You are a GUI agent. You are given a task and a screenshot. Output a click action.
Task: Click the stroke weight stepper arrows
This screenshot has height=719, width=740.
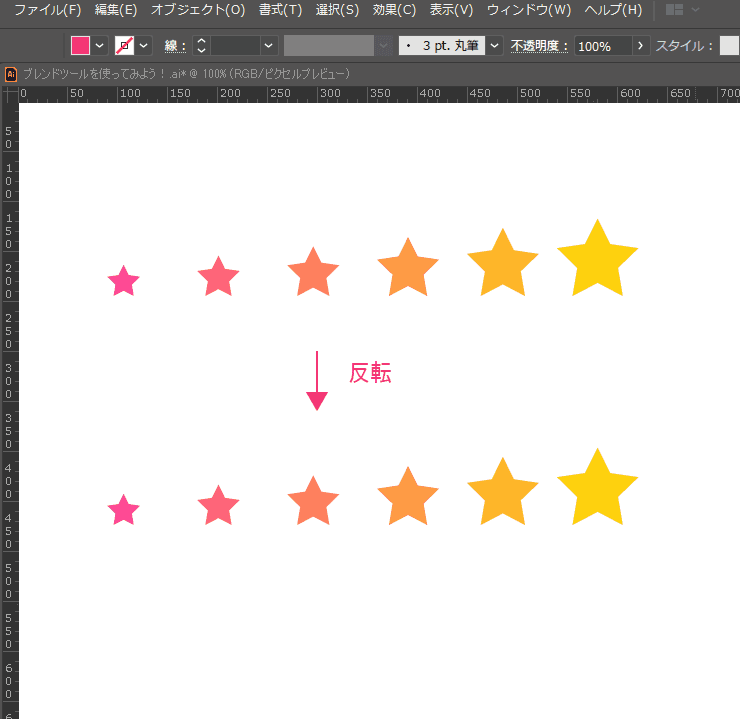coord(201,46)
